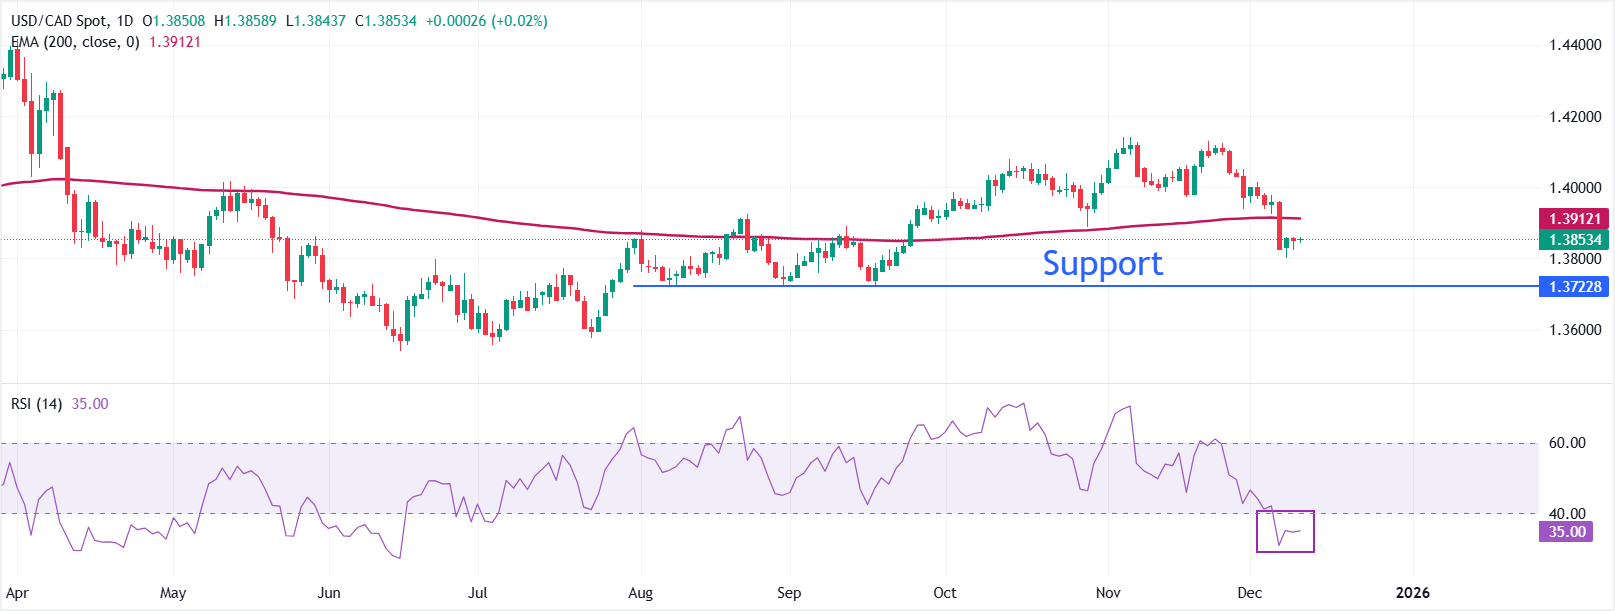Image resolution: width=1615 pixels, height=611 pixels.
Task: Click the green 1.38534 current price tag
Action: tap(1574, 240)
